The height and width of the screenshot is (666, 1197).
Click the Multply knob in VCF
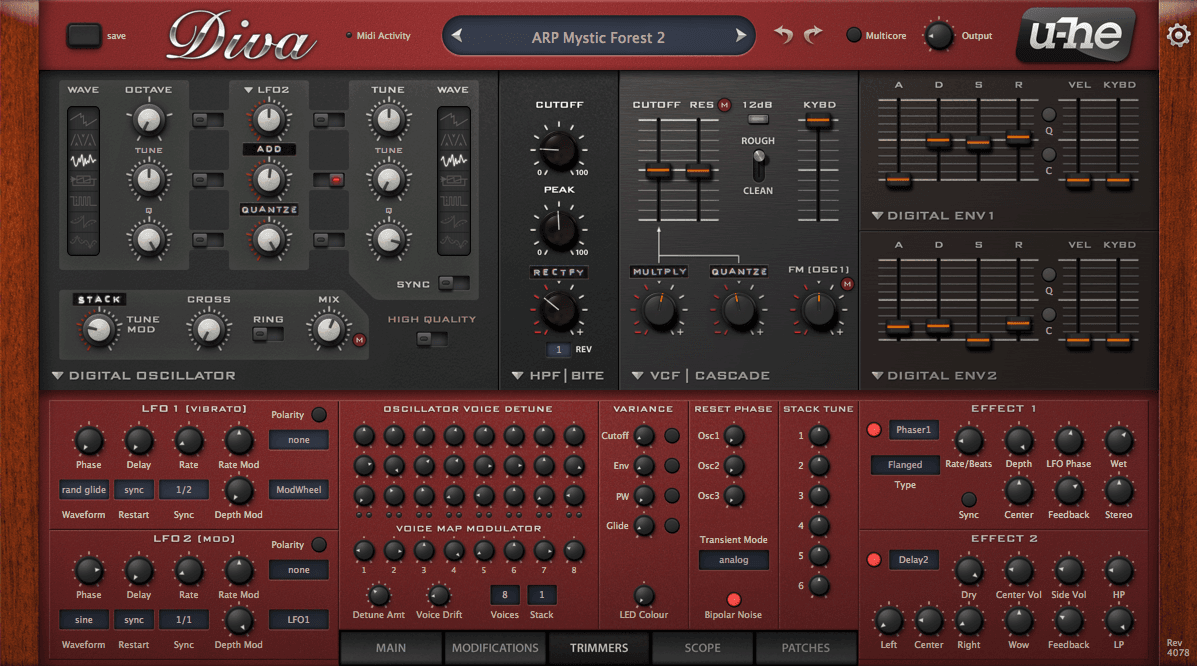[x=659, y=310]
